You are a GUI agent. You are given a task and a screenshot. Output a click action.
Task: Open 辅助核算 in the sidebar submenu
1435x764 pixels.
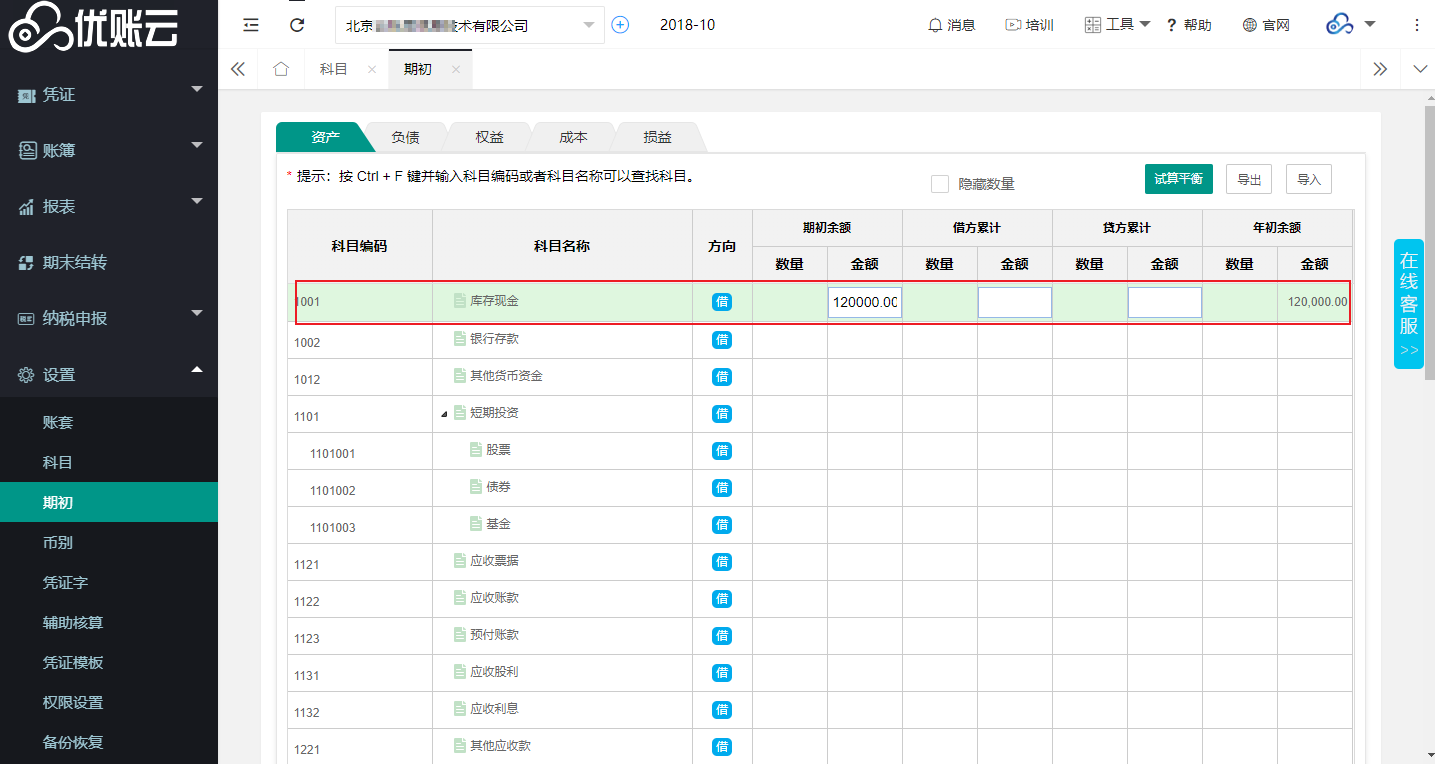tap(109, 622)
